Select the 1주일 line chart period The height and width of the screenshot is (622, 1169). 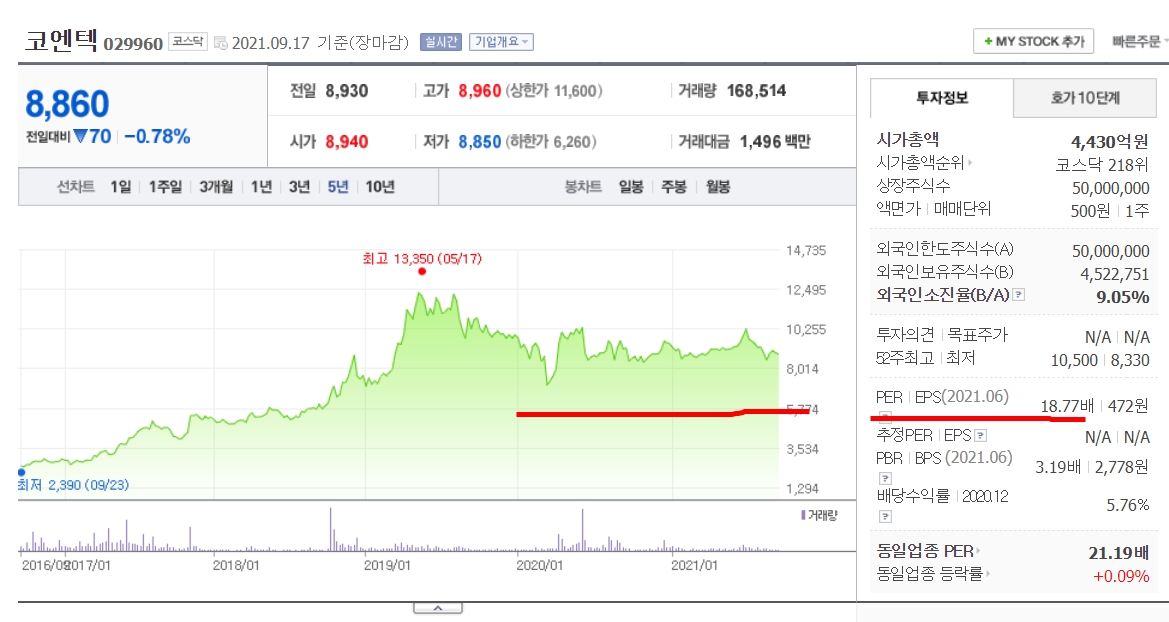pos(165,186)
